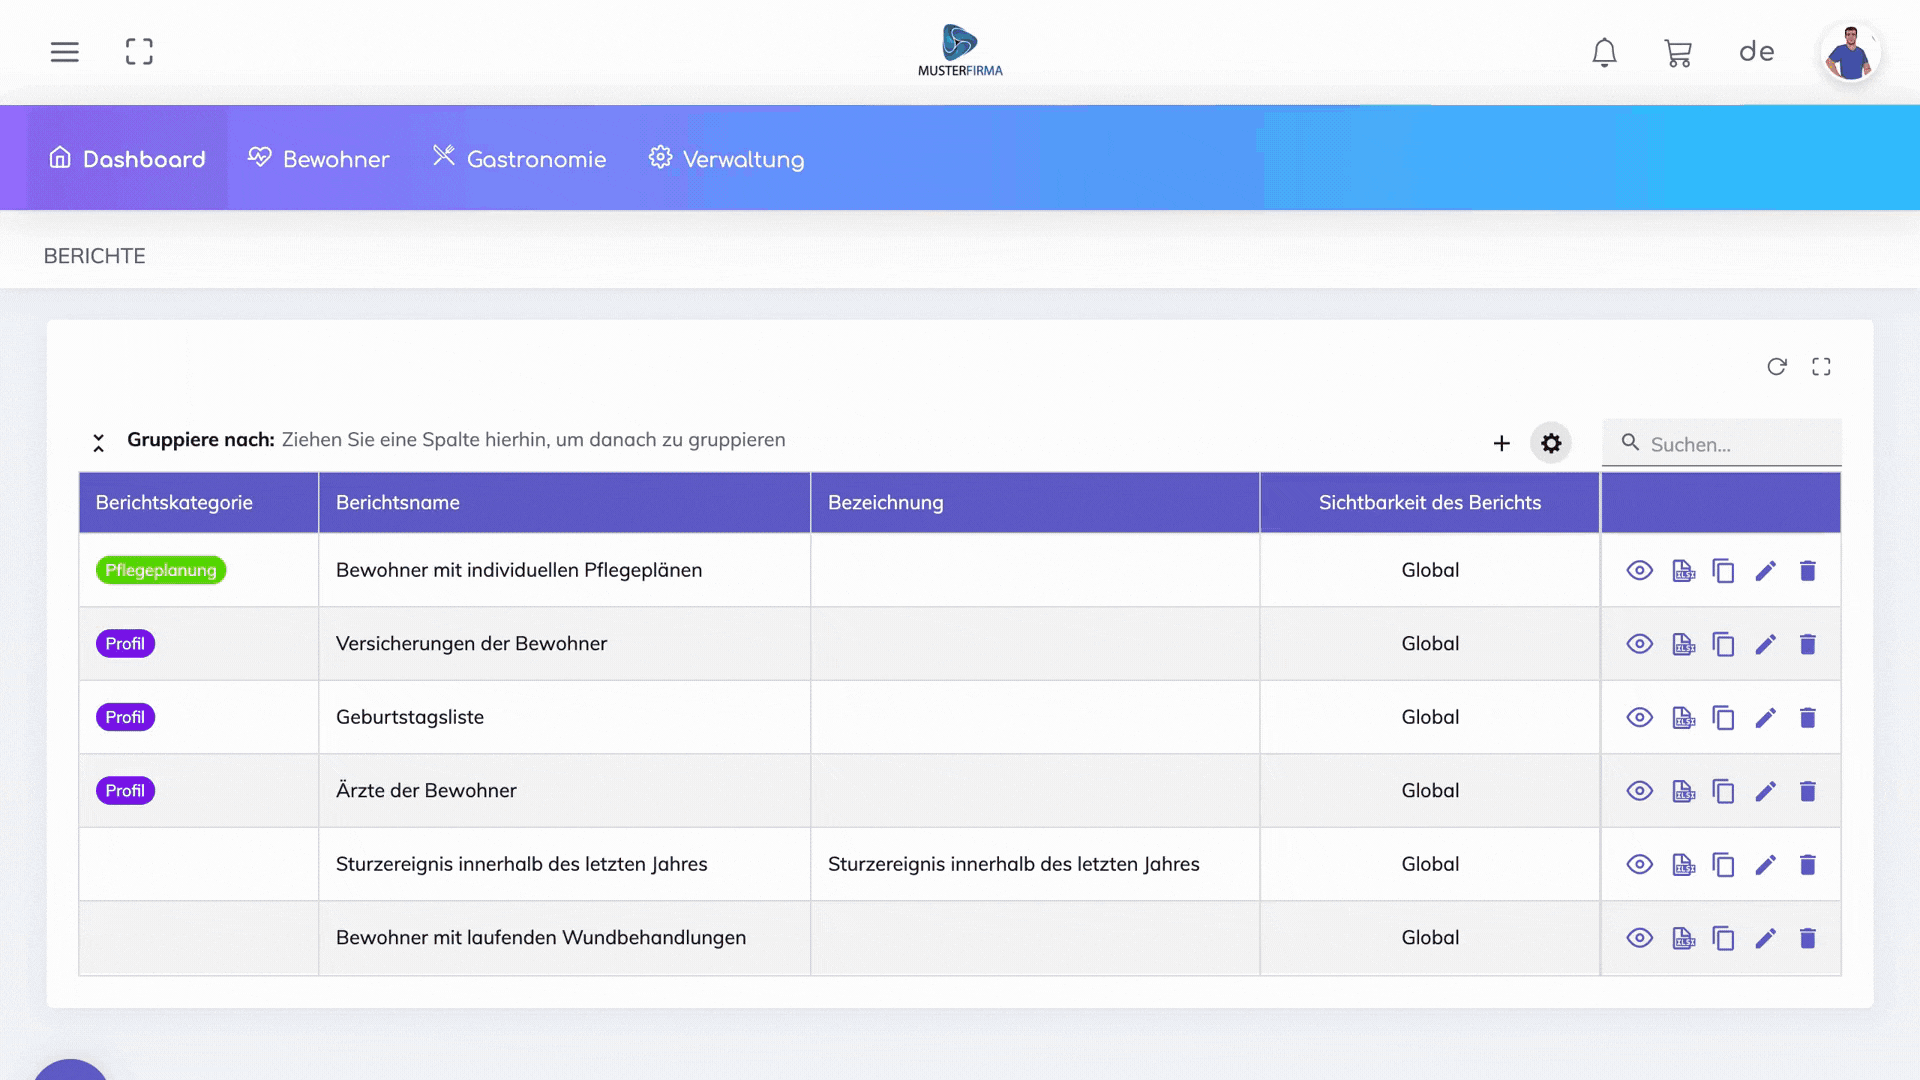Delete Bewohner mit laufenden Wundbehandlungen report
Image resolution: width=1920 pixels, height=1080 pixels.
click(x=1807, y=938)
